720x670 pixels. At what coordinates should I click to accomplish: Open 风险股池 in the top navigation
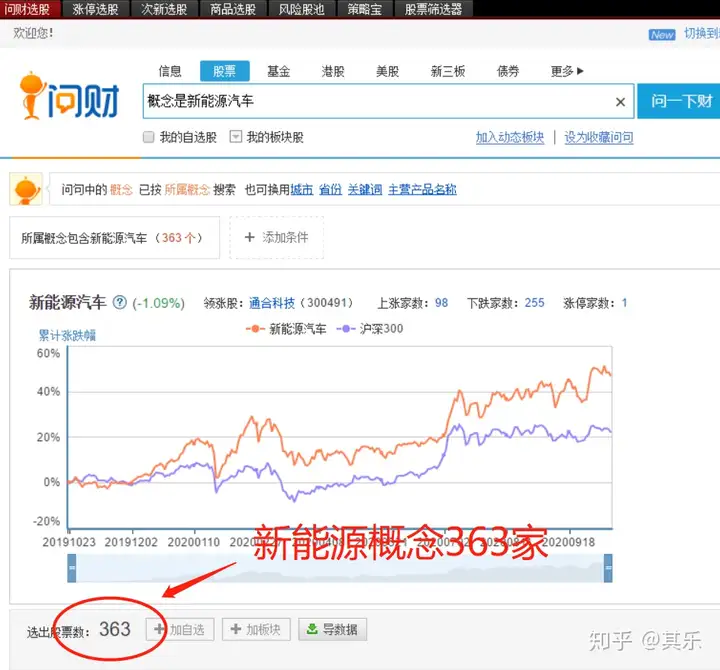click(x=301, y=9)
